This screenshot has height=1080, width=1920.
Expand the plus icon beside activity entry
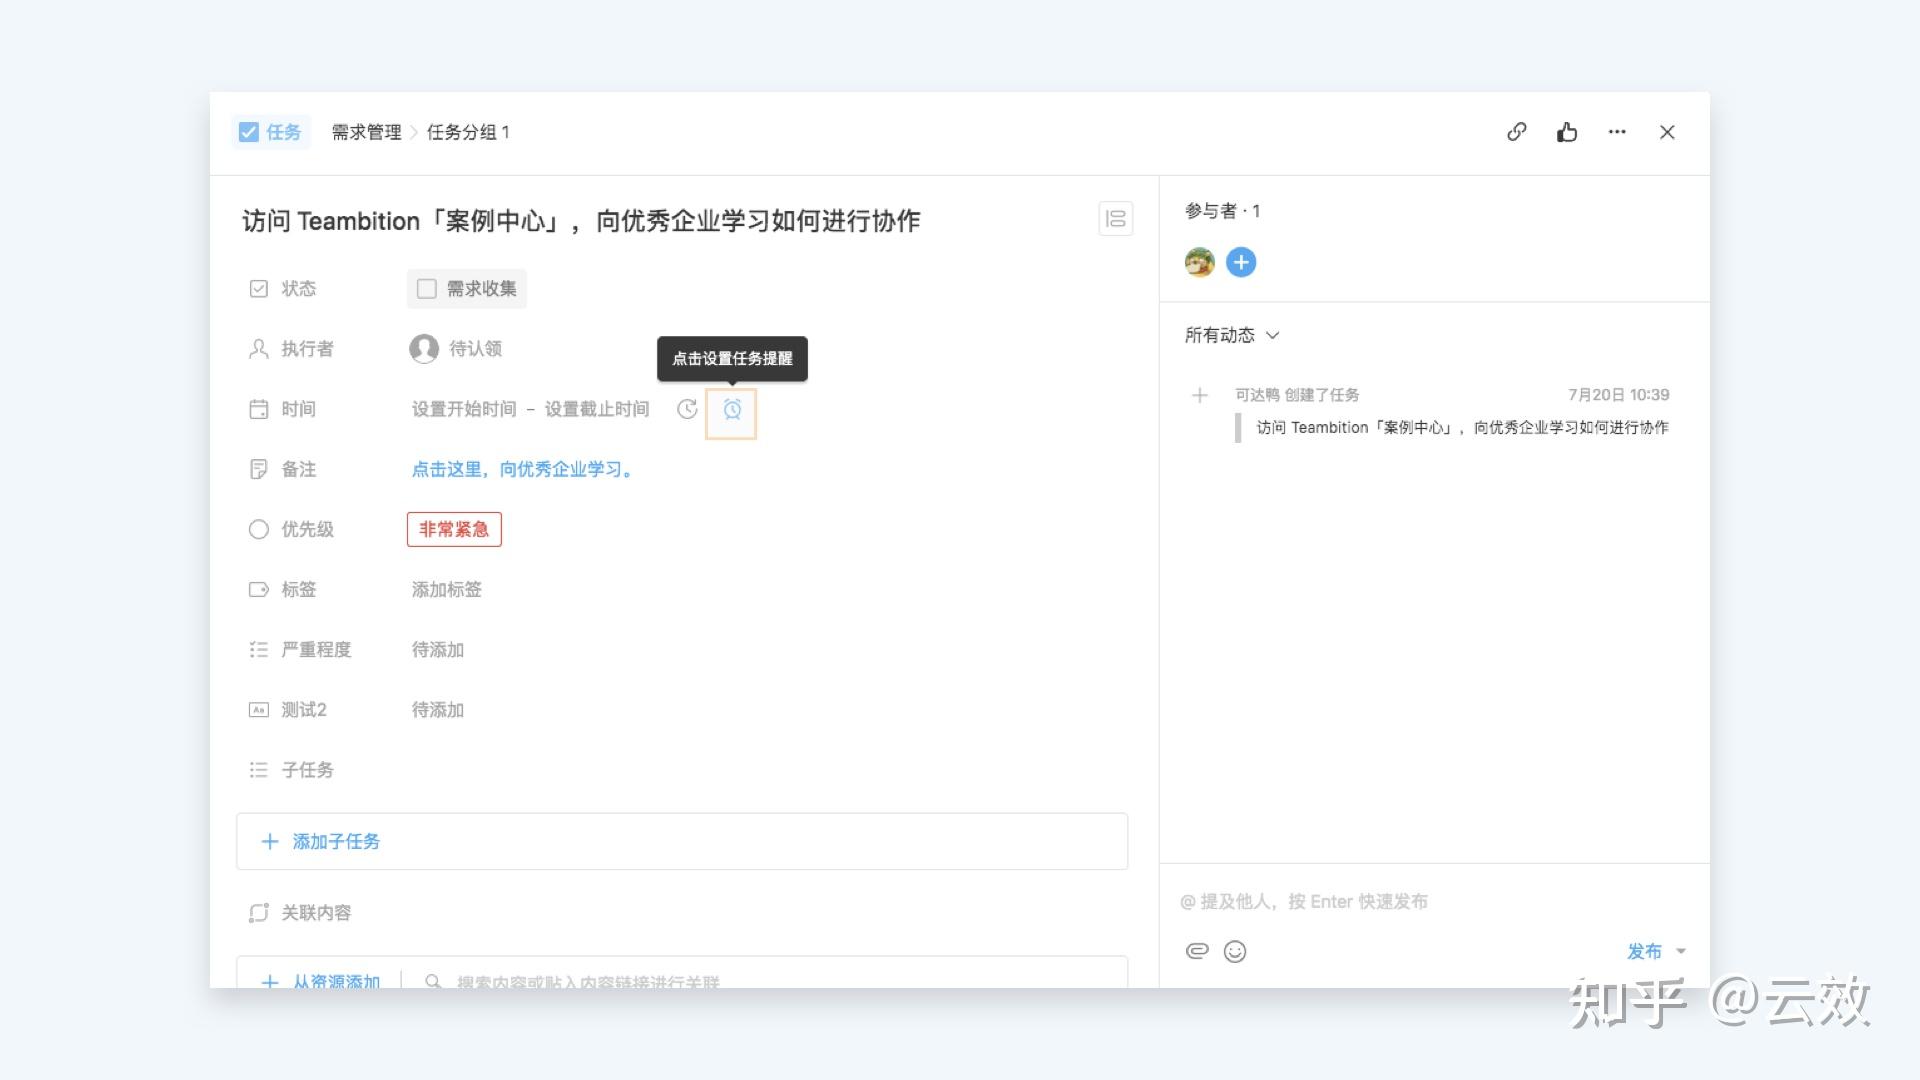point(1200,395)
